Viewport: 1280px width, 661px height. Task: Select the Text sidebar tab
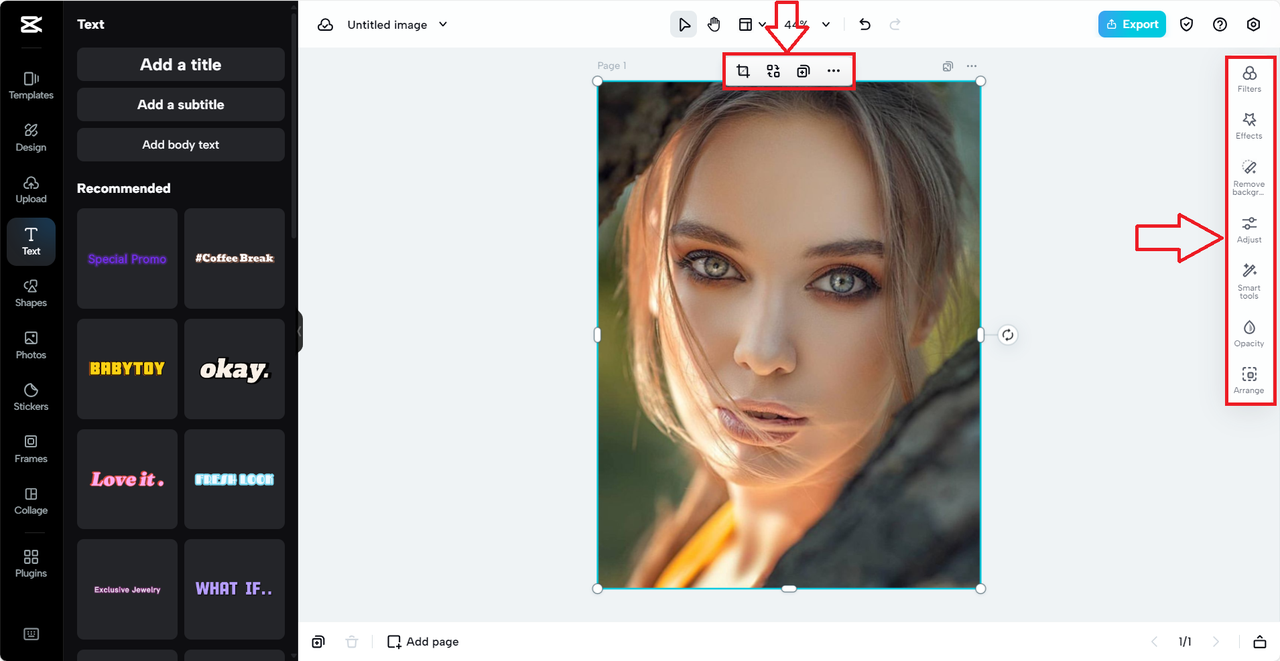point(31,241)
